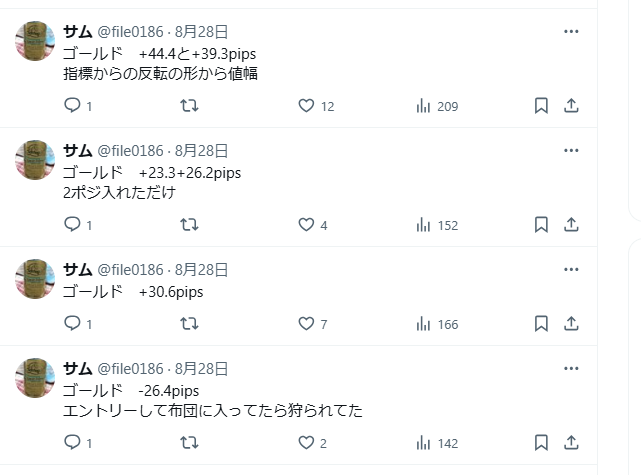Open the 8月28日 timestamp on the -26.4pips tweet
Image resolution: width=641 pixels, height=475 pixels.
(202, 369)
